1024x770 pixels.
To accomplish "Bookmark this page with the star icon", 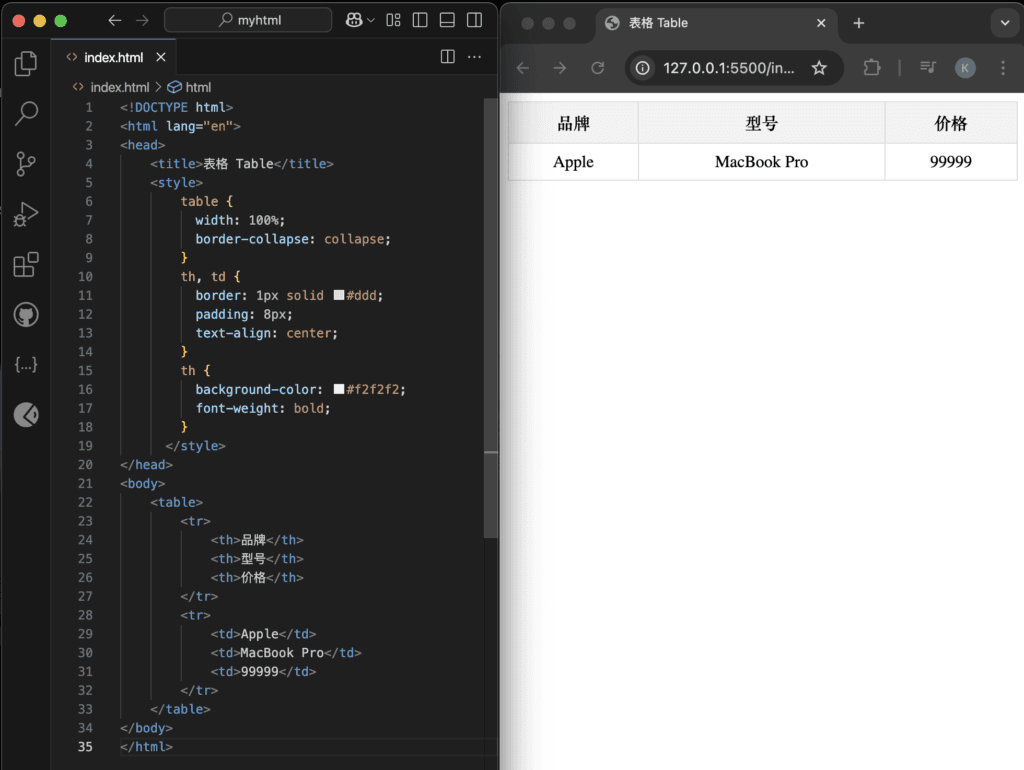I will (x=819, y=68).
